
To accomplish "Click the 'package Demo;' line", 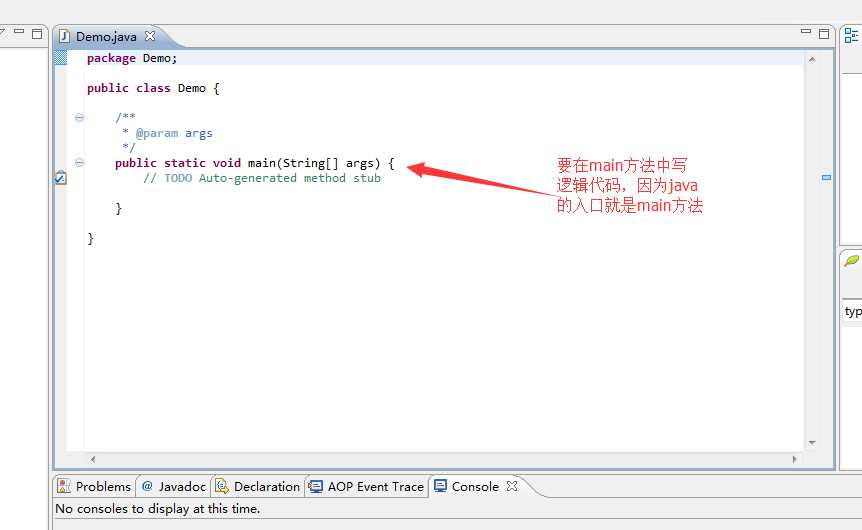I will tap(132, 58).
